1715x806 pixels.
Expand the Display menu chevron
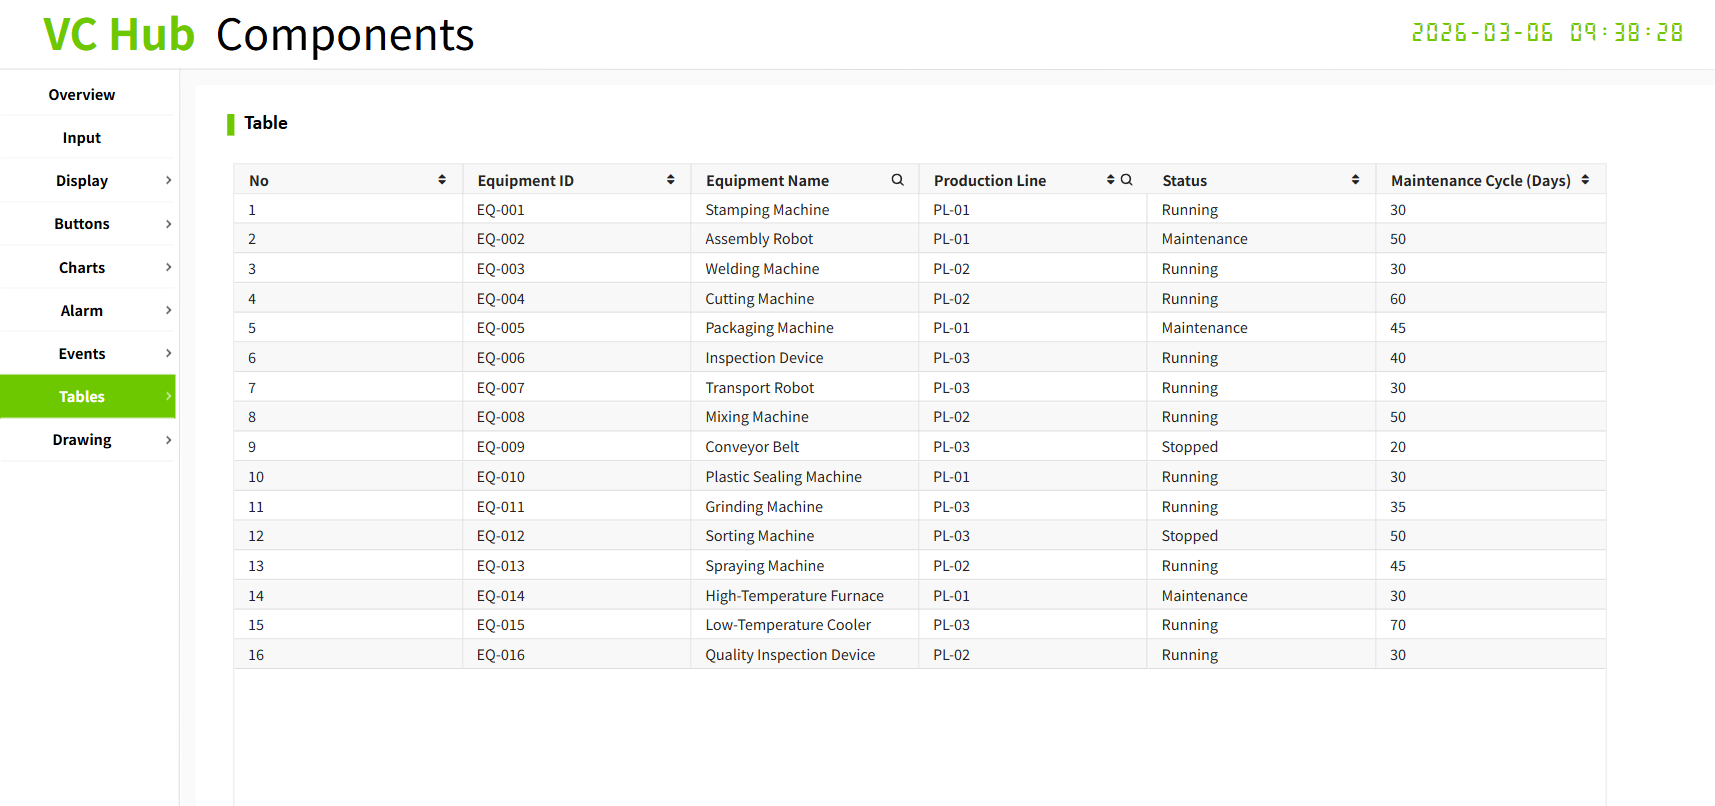[x=168, y=181]
